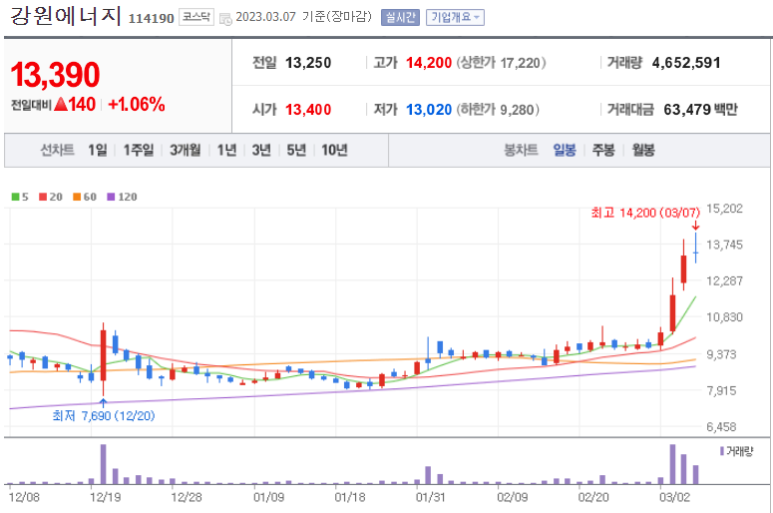Click the 하한가 9,280 lower limit text
Screen dimensions: 773x513
[497, 109]
